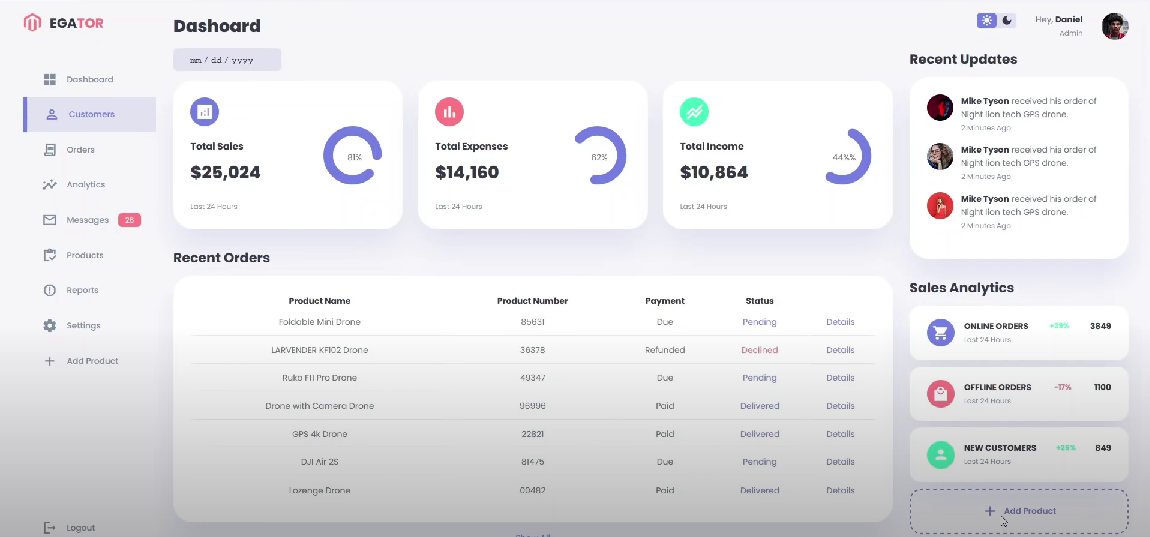Click the Customers person icon in sidebar
The image size is (1150, 537).
tap(51, 114)
